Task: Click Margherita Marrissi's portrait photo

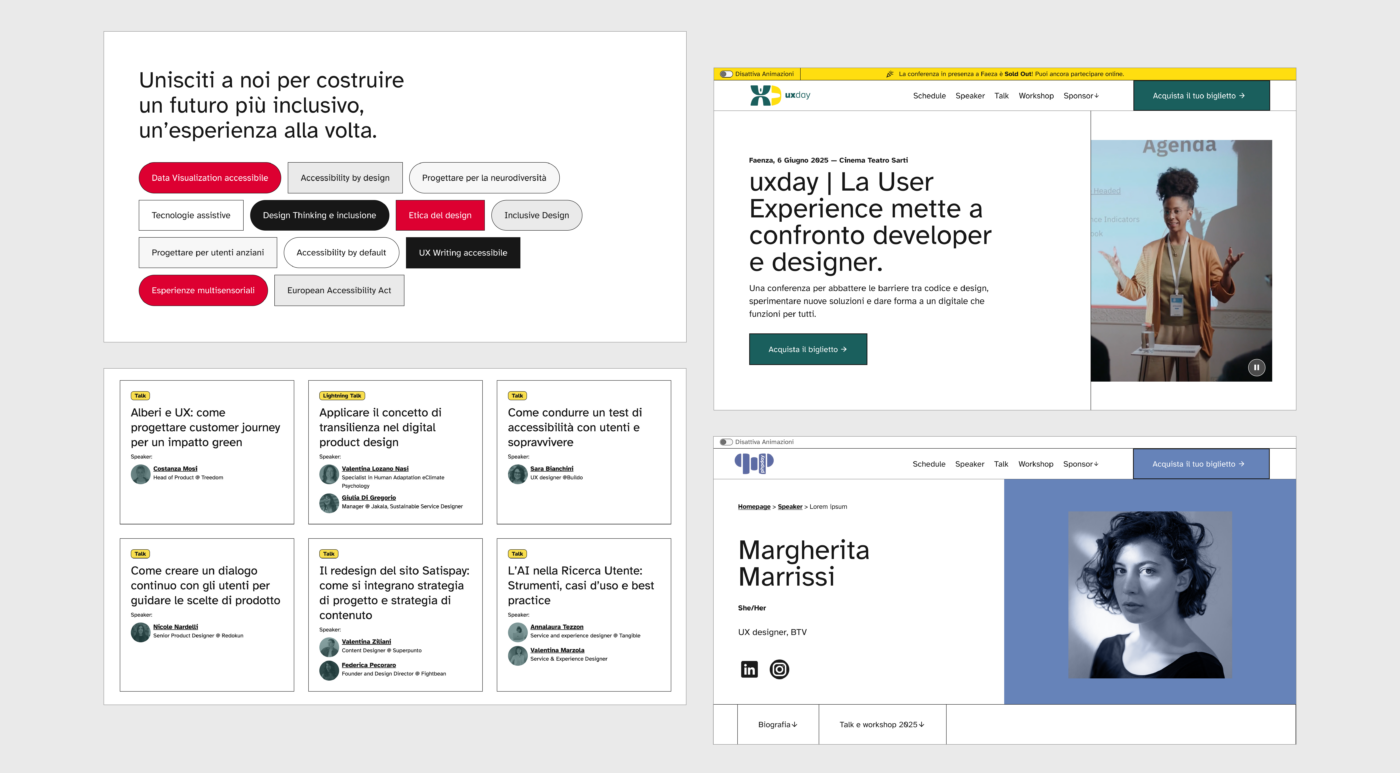Action: 1149,595
